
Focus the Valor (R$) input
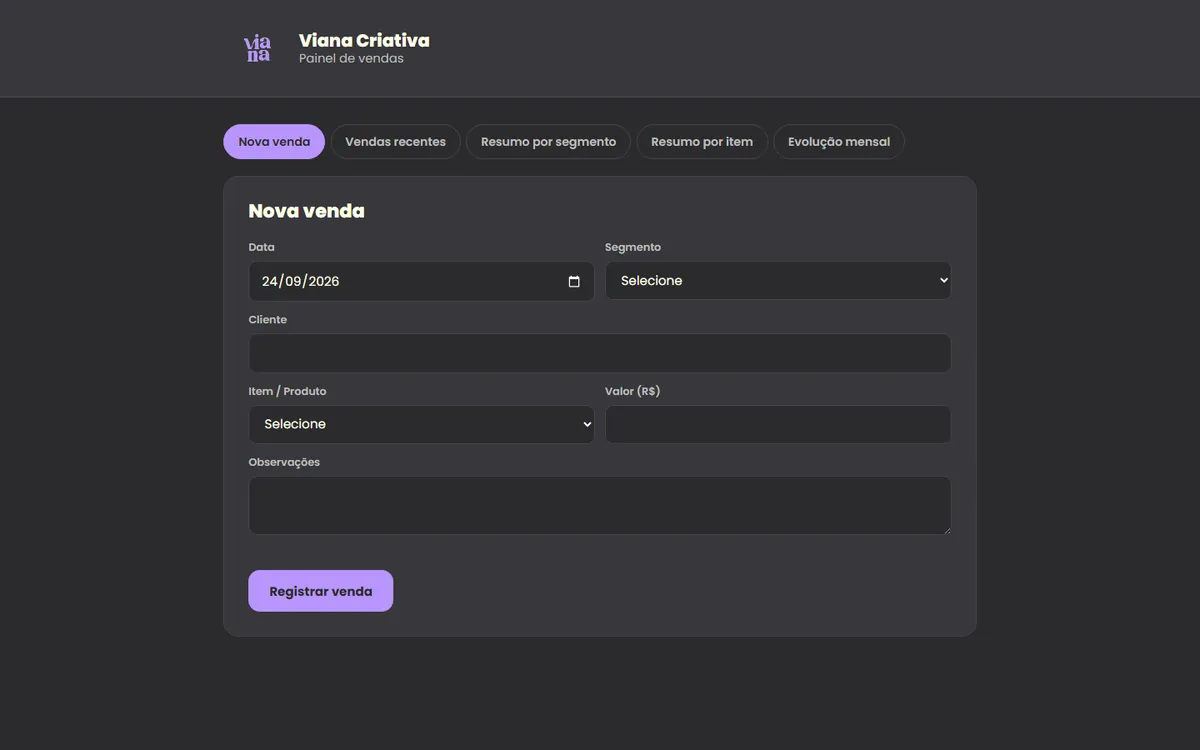click(x=778, y=424)
